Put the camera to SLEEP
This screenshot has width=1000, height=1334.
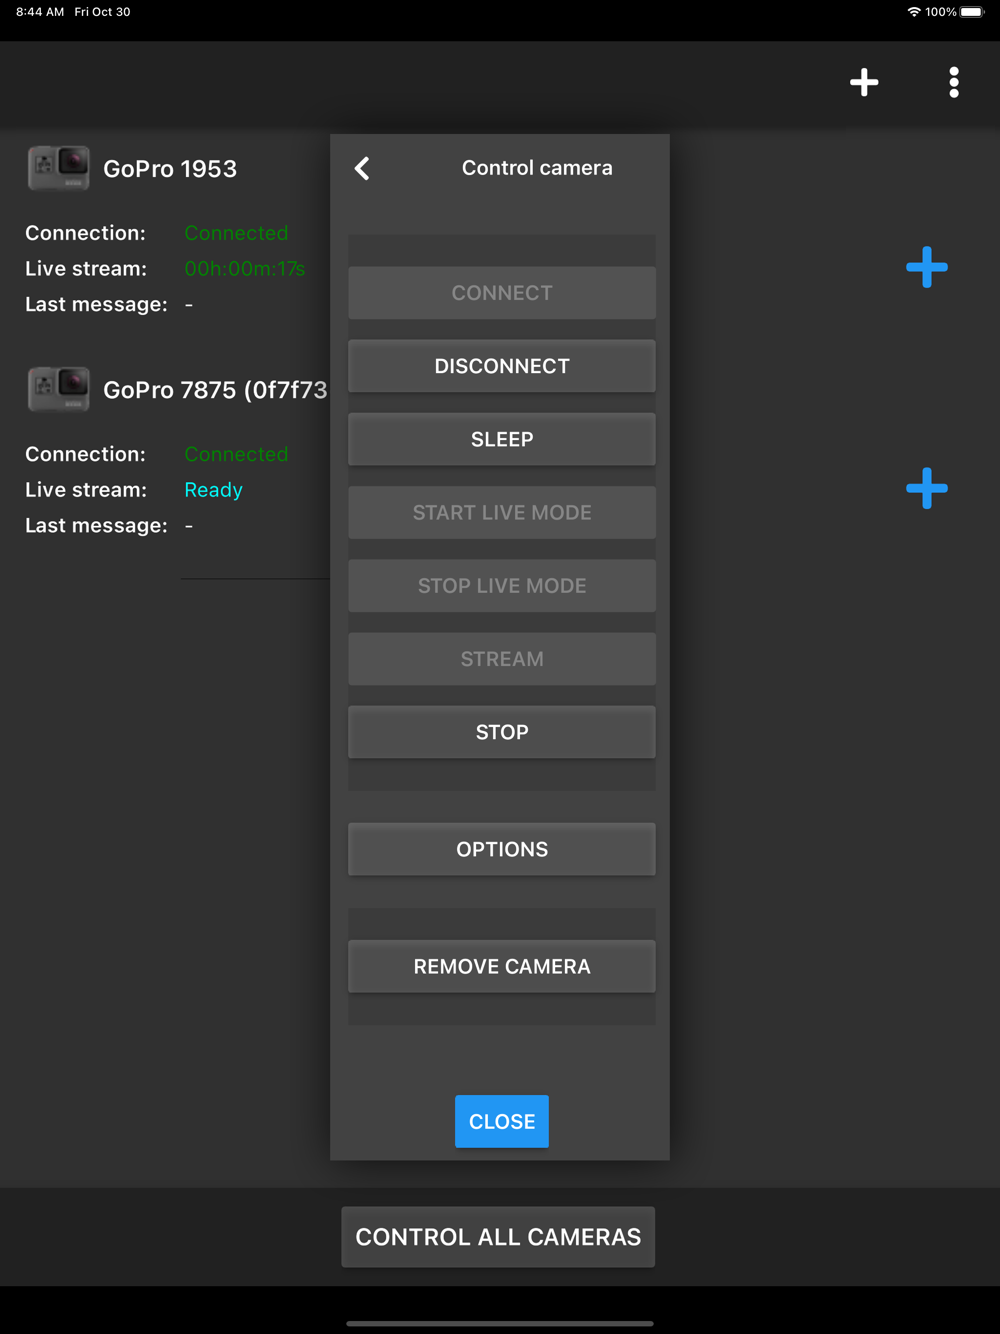pyautogui.click(x=502, y=439)
